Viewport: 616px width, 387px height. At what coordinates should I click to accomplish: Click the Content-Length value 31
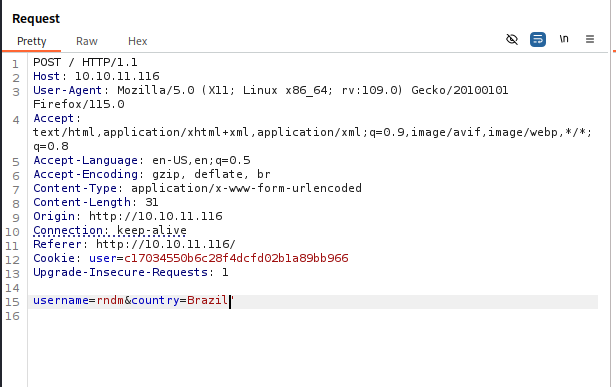point(152,202)
